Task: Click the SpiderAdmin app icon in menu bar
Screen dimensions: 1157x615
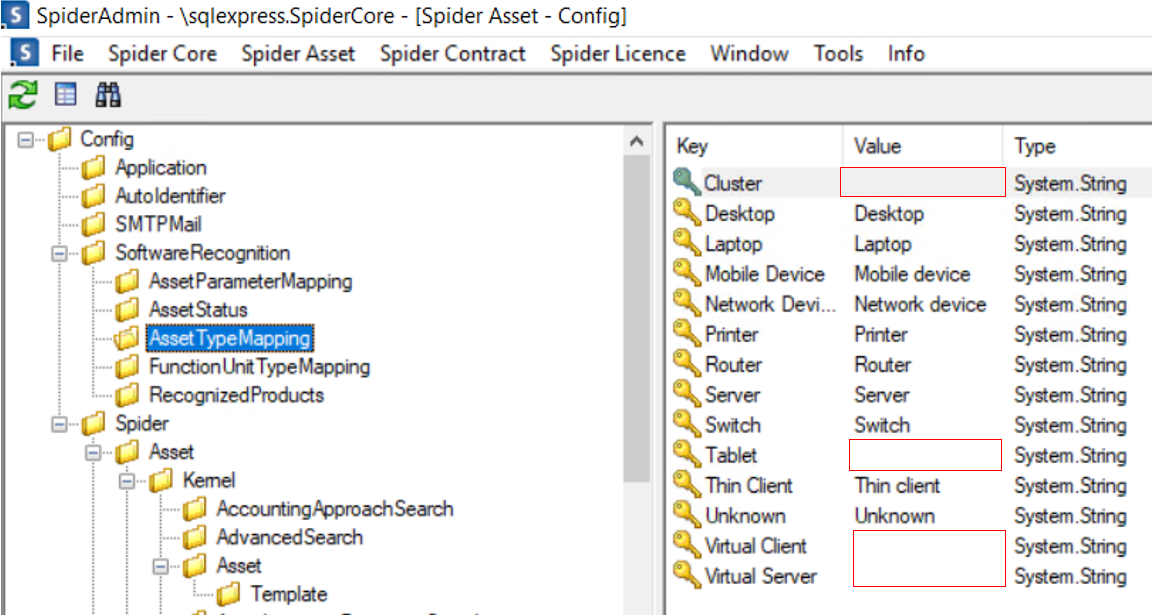Action: 24,53
